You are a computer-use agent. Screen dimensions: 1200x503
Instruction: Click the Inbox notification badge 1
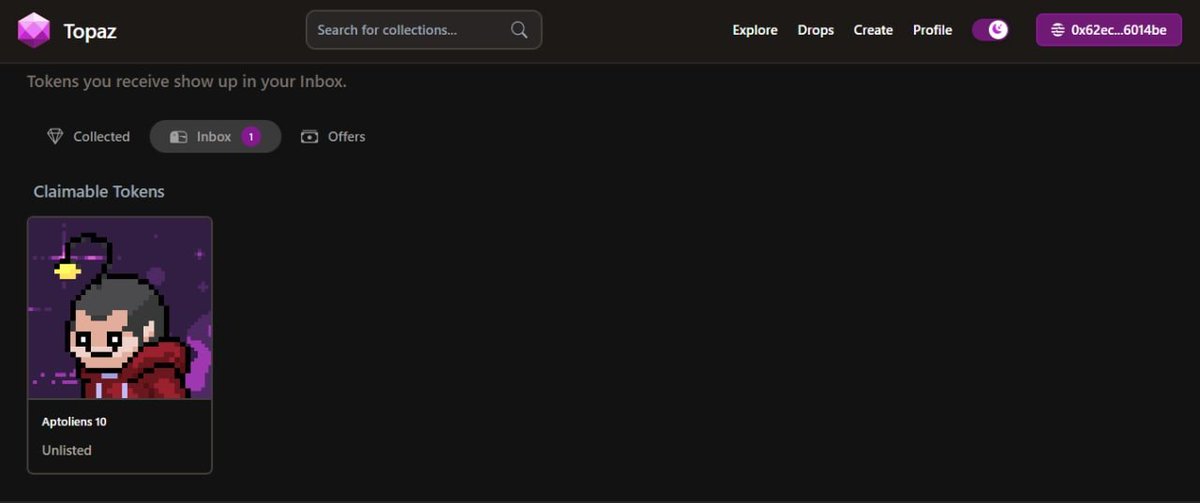250,136
